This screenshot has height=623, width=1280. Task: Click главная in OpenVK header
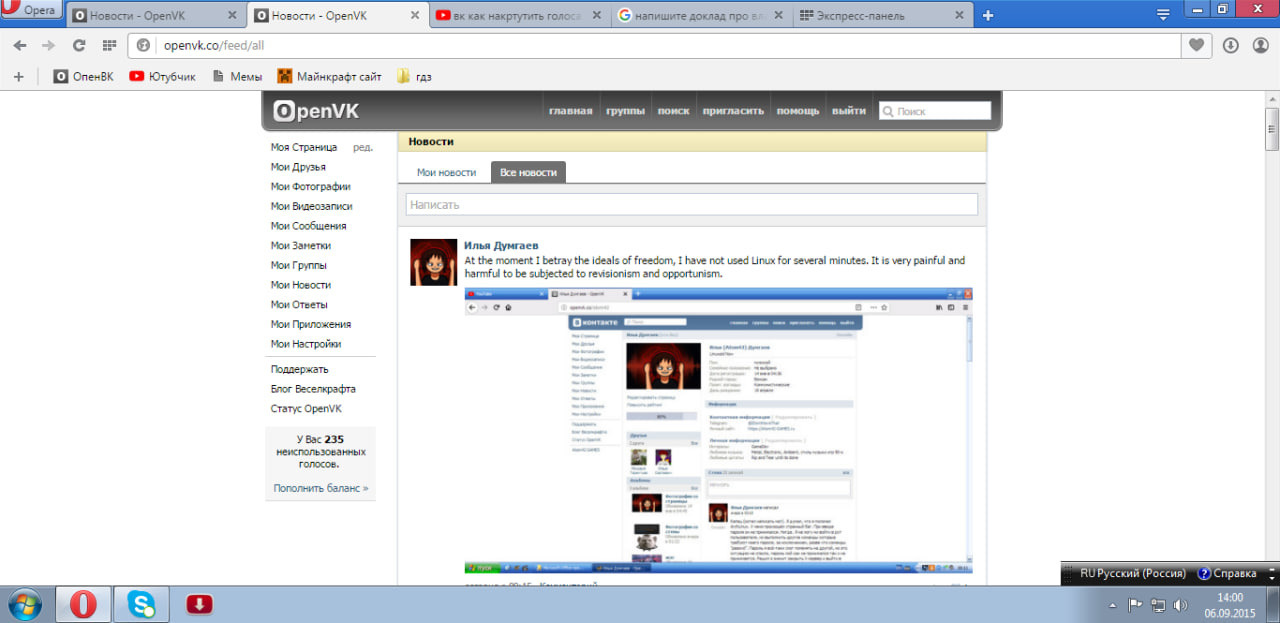click(570, 111)
